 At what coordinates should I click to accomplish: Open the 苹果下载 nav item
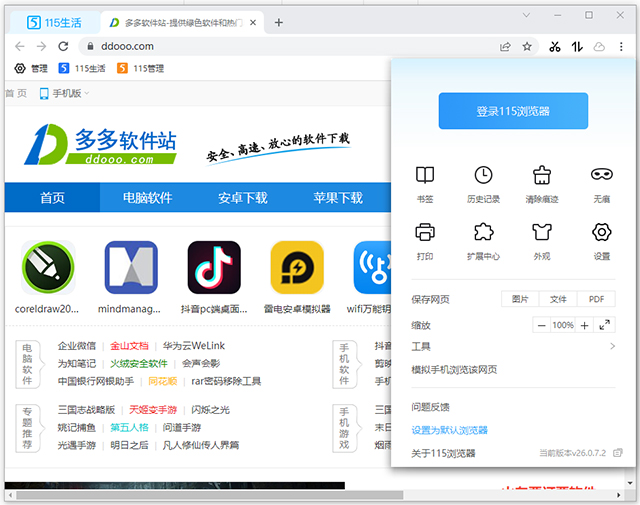[338, 198]
